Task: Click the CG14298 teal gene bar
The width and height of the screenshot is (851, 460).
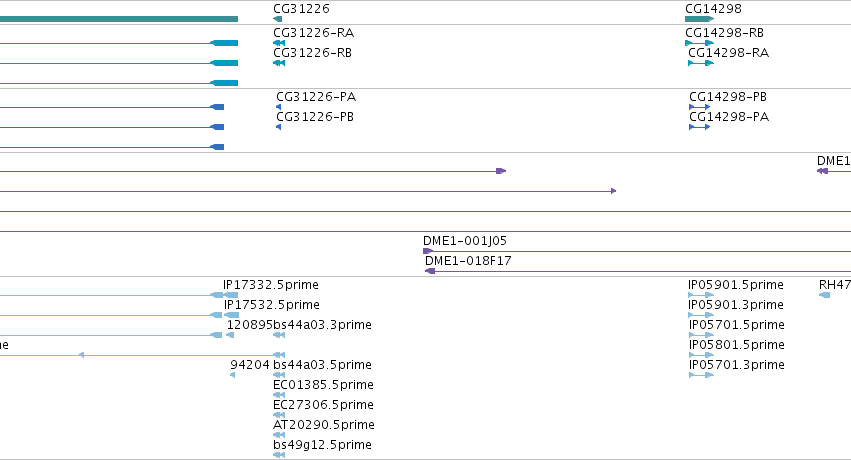Action: (x=700, y=19)
